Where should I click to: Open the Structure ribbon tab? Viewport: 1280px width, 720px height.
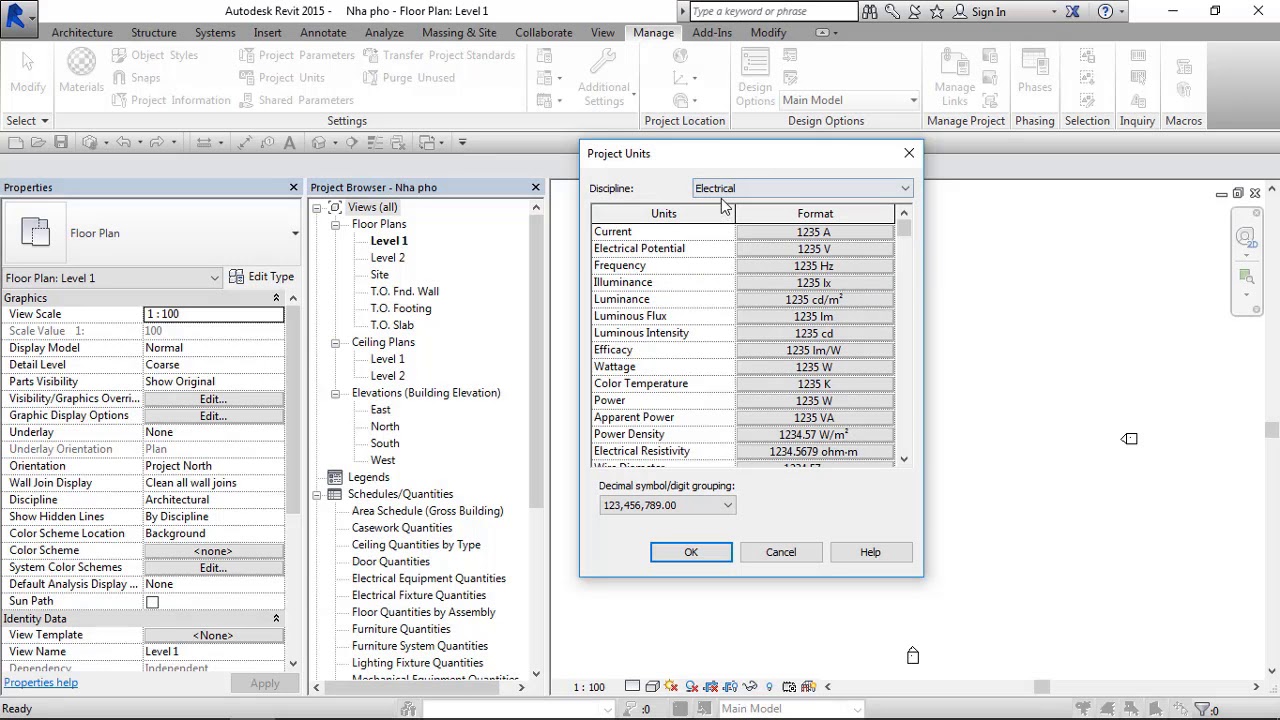(x=153, y=33)
